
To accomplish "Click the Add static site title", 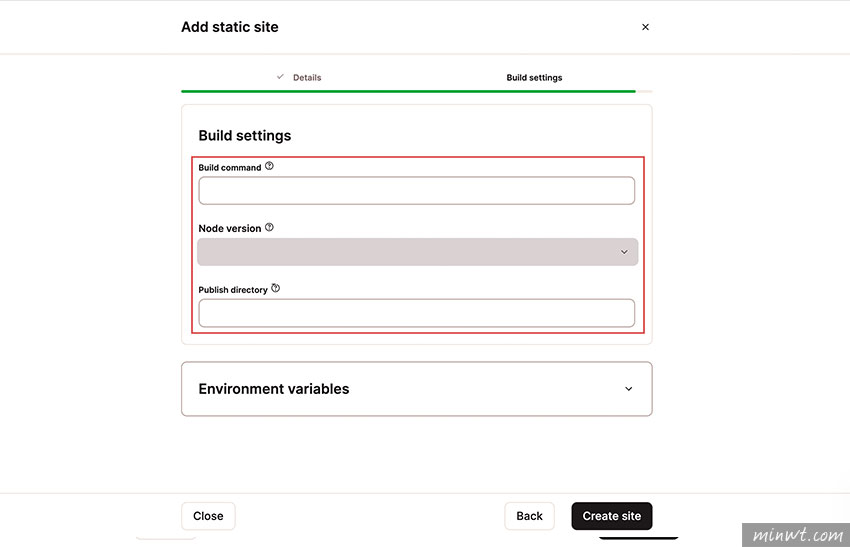I will (230, 27).
